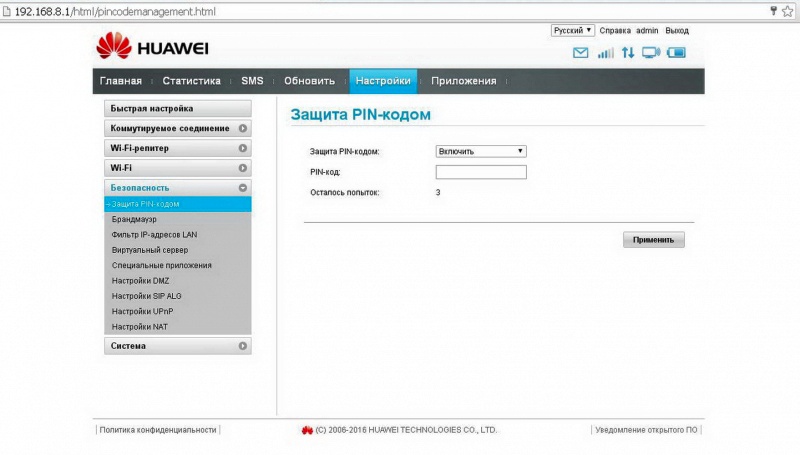Switch to the SMS tab
Image resolution: width=800 pixels, height=455 pixels.
click(x=252, y=81)
